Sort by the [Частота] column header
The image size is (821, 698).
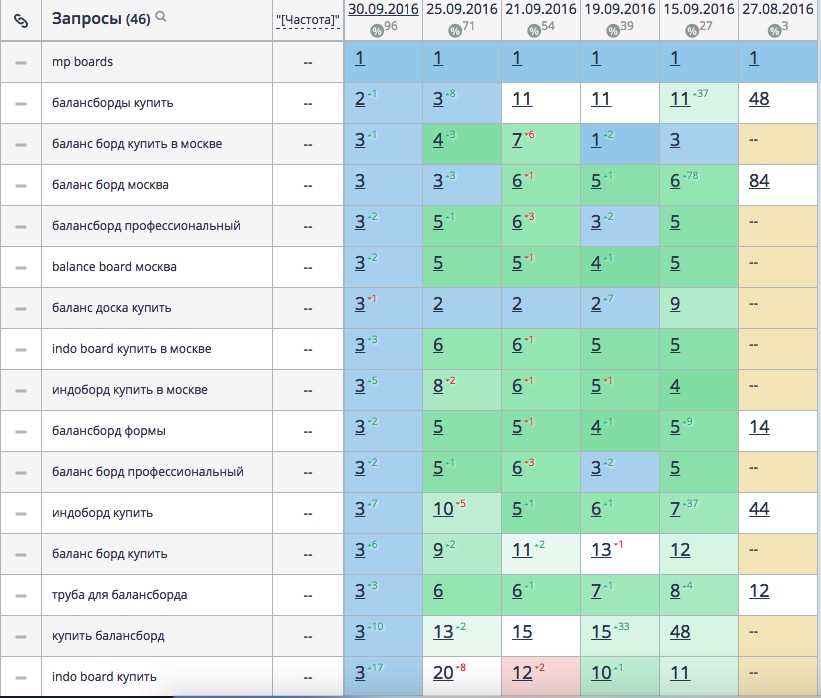(x=306, y=20)
